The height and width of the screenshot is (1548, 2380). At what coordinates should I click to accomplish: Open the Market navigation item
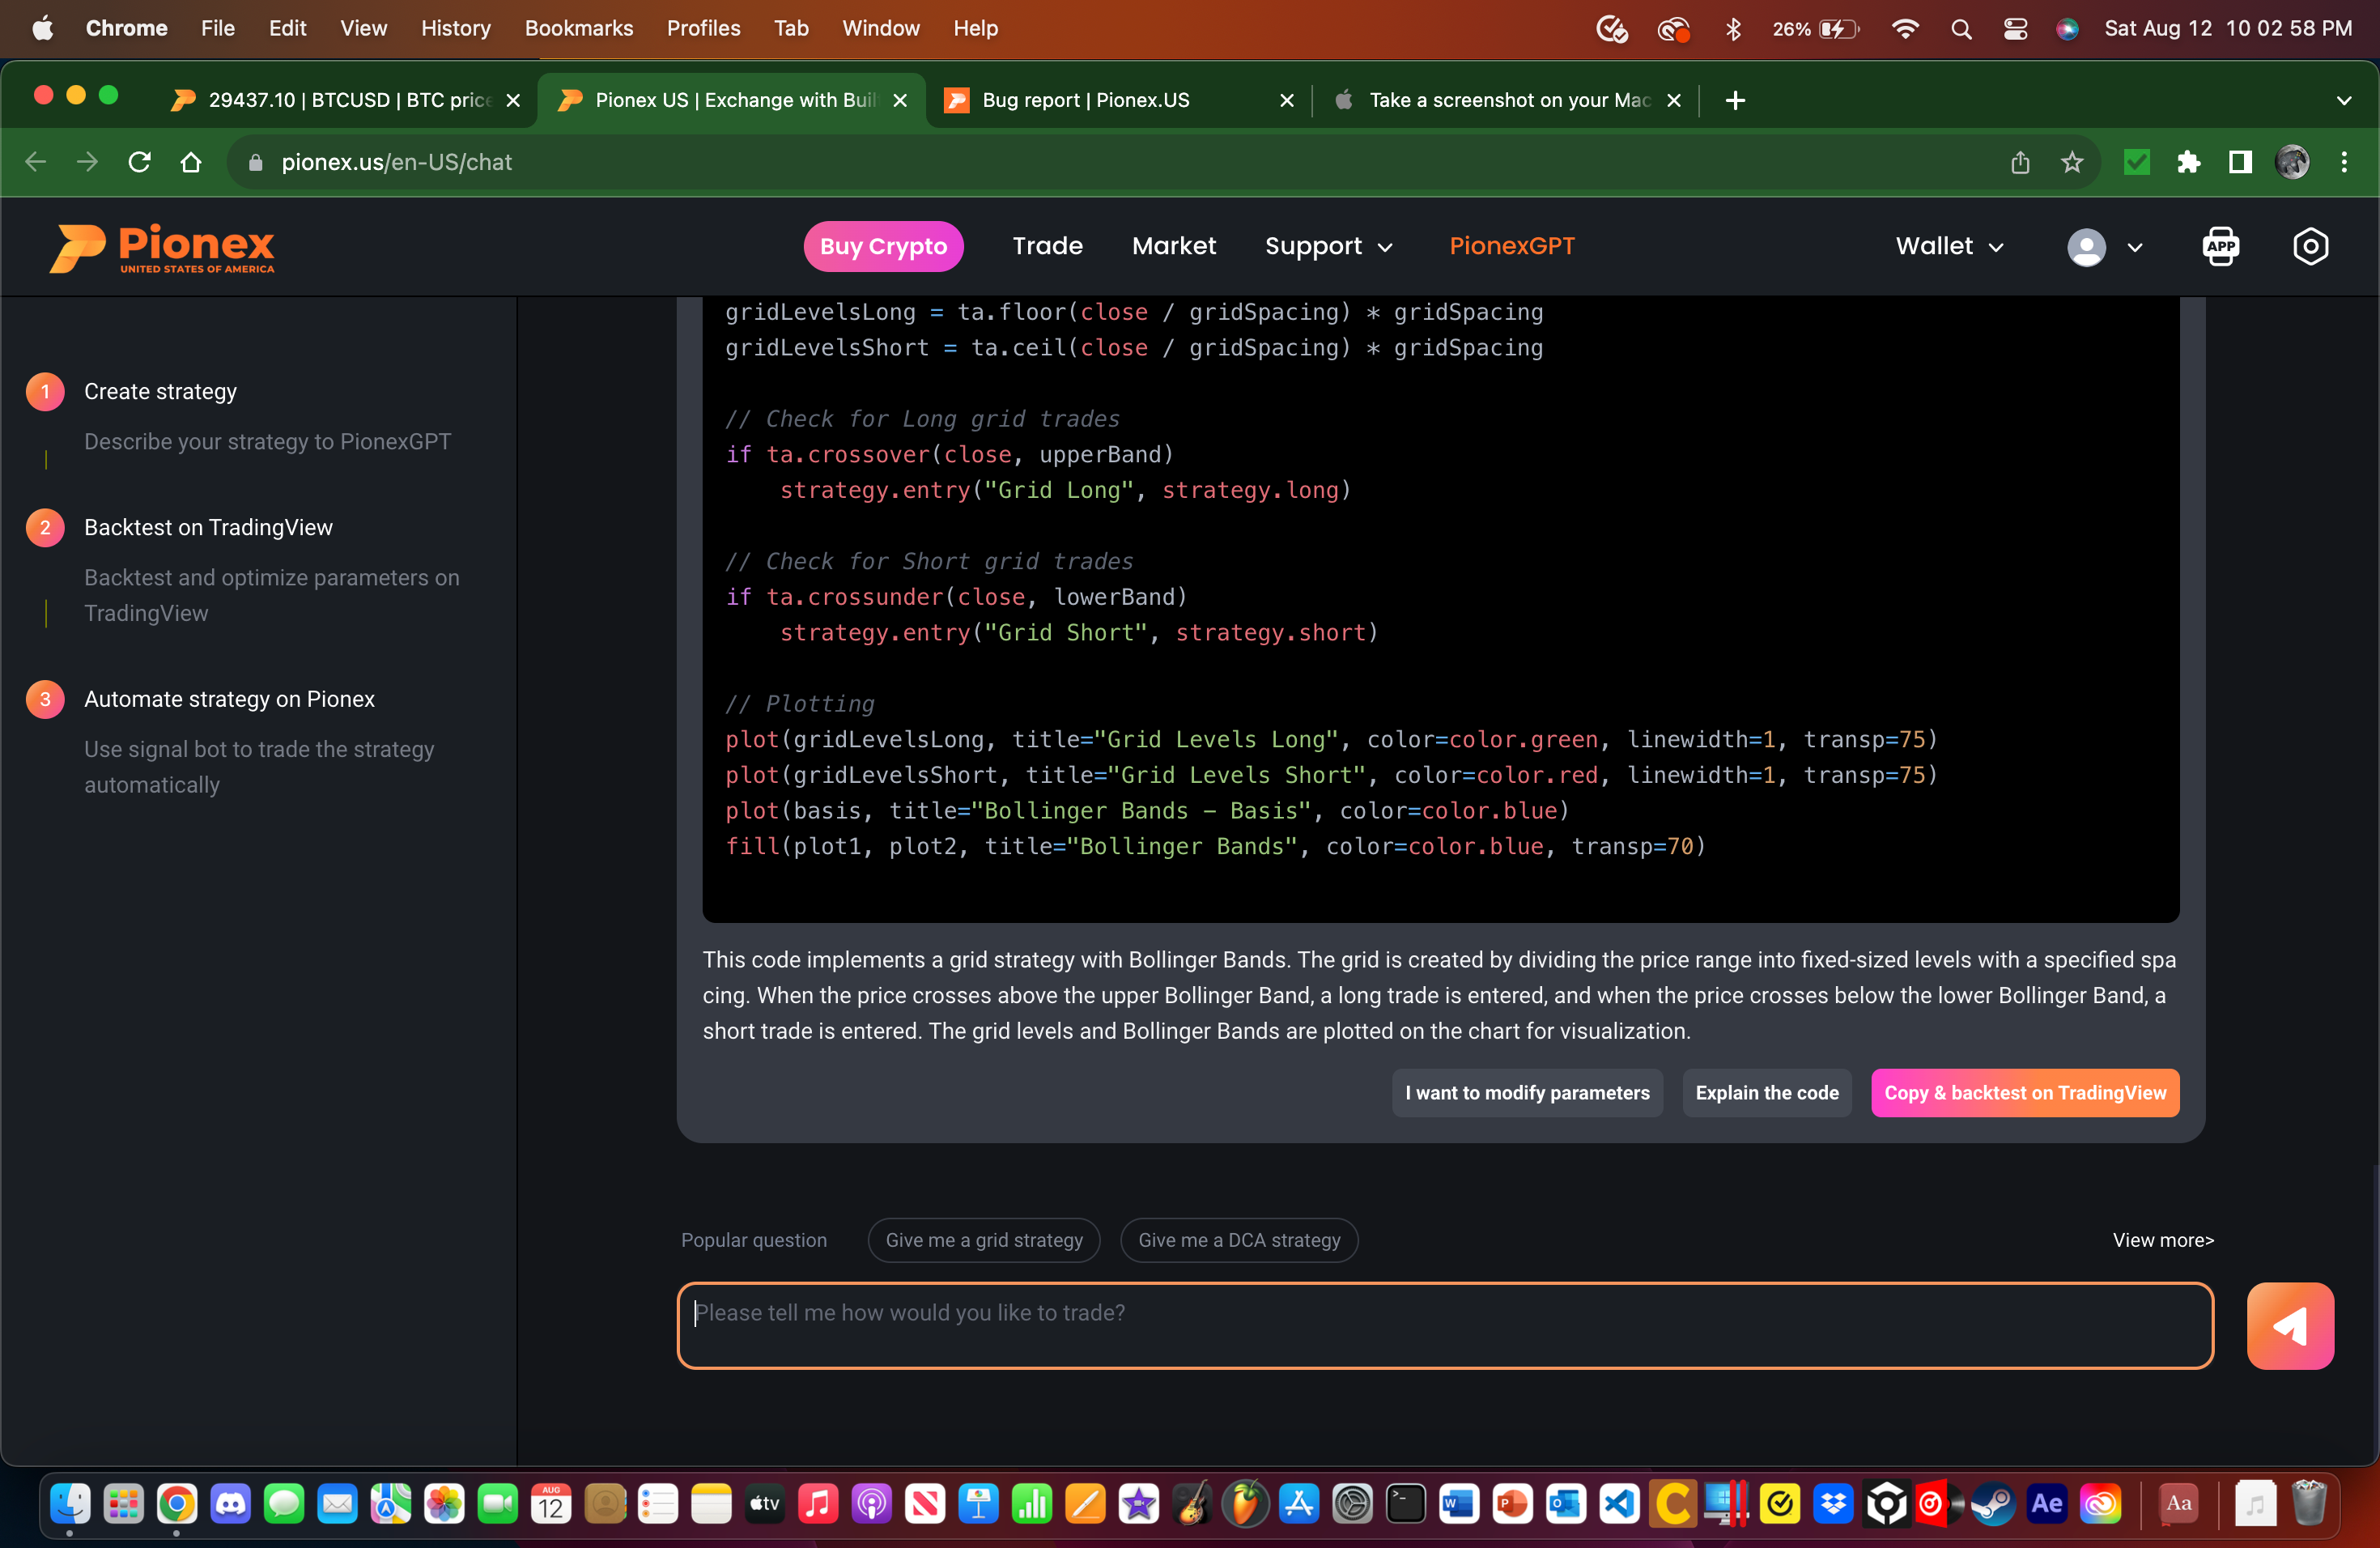(x=1174, y=246)
